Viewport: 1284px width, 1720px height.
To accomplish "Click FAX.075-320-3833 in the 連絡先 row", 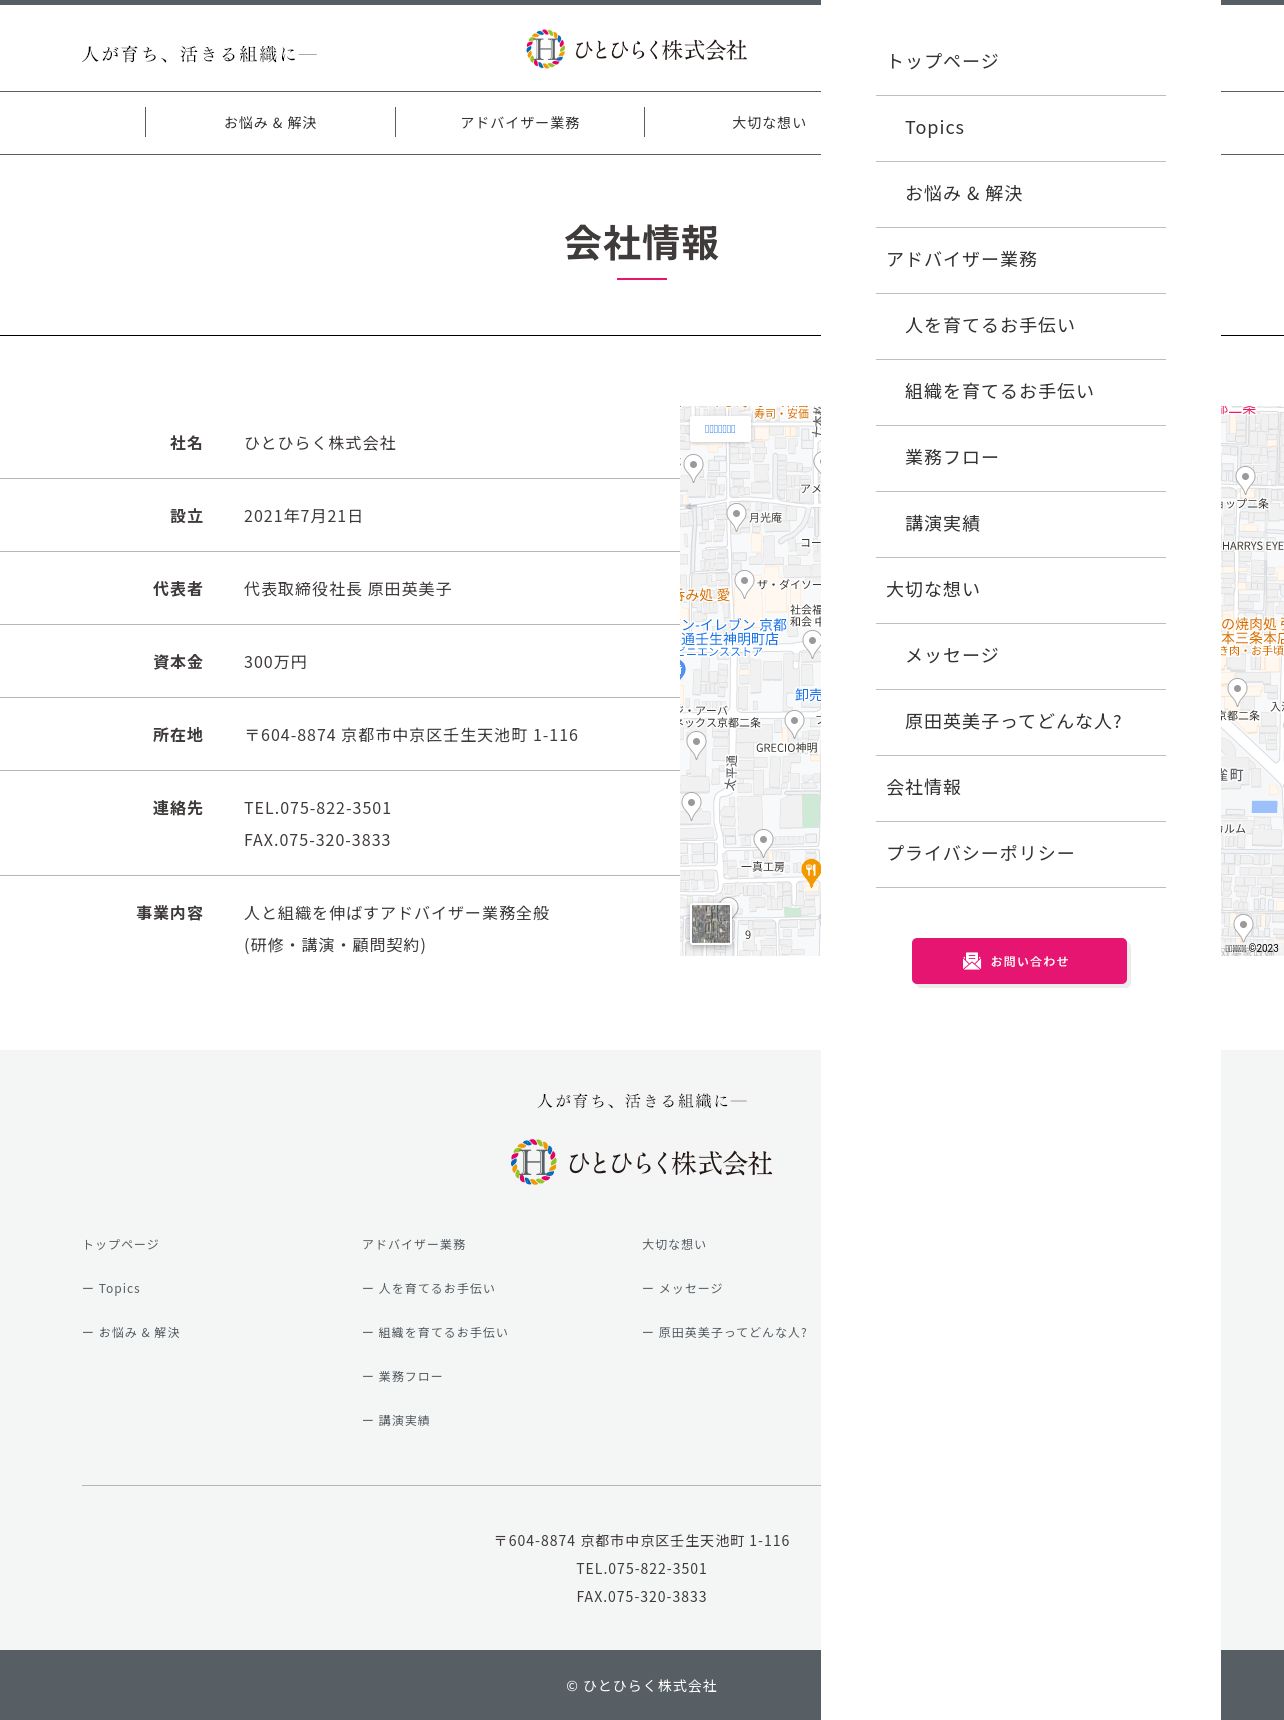I will pyautogui.click(x=317, y=840).
